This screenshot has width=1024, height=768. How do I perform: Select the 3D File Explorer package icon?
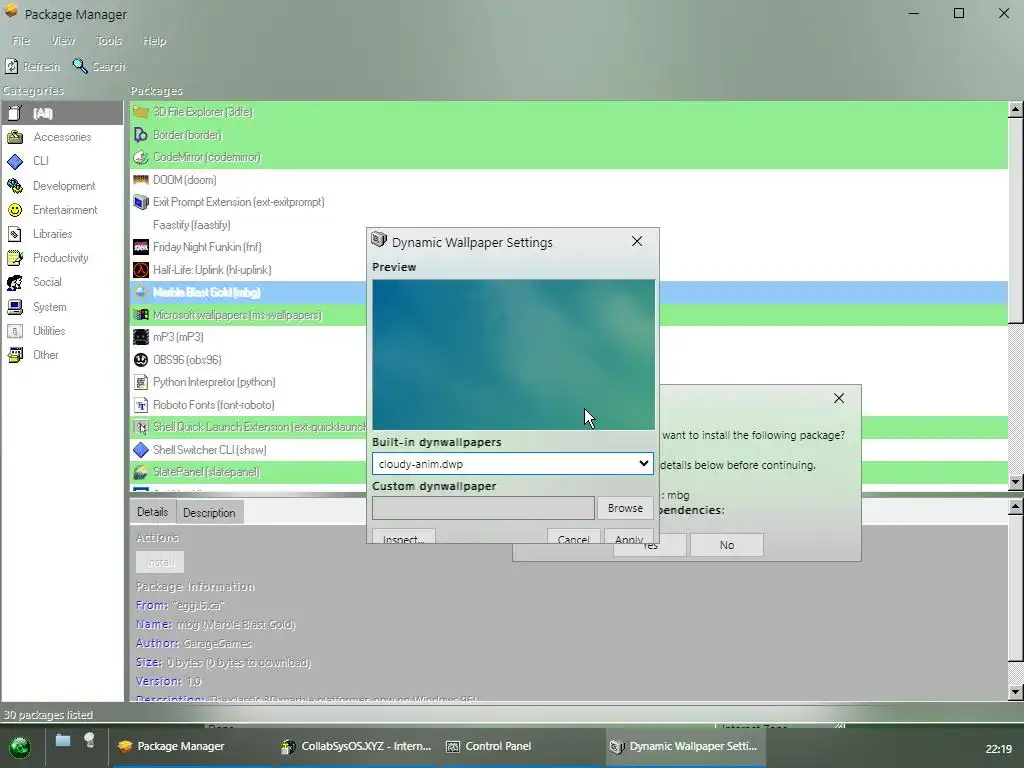click(x=140, y=112)
